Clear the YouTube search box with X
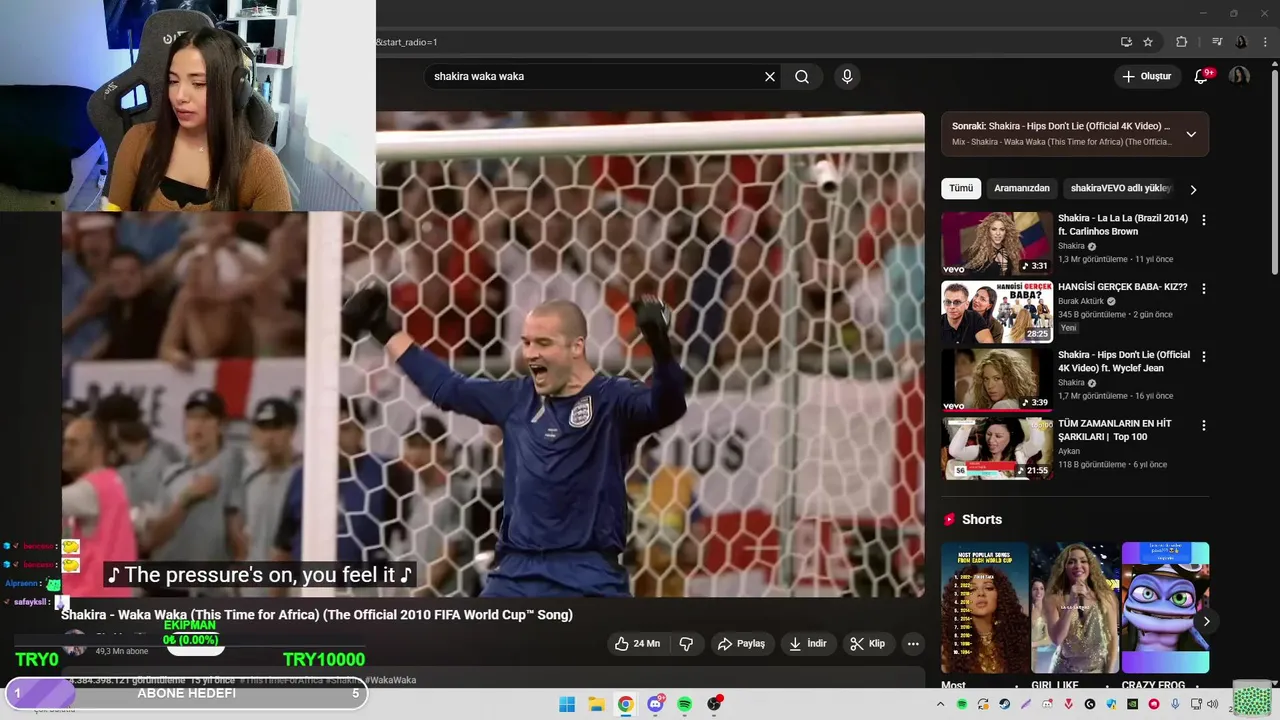This screenshot has height=720, width=1280. click(770, 76)
